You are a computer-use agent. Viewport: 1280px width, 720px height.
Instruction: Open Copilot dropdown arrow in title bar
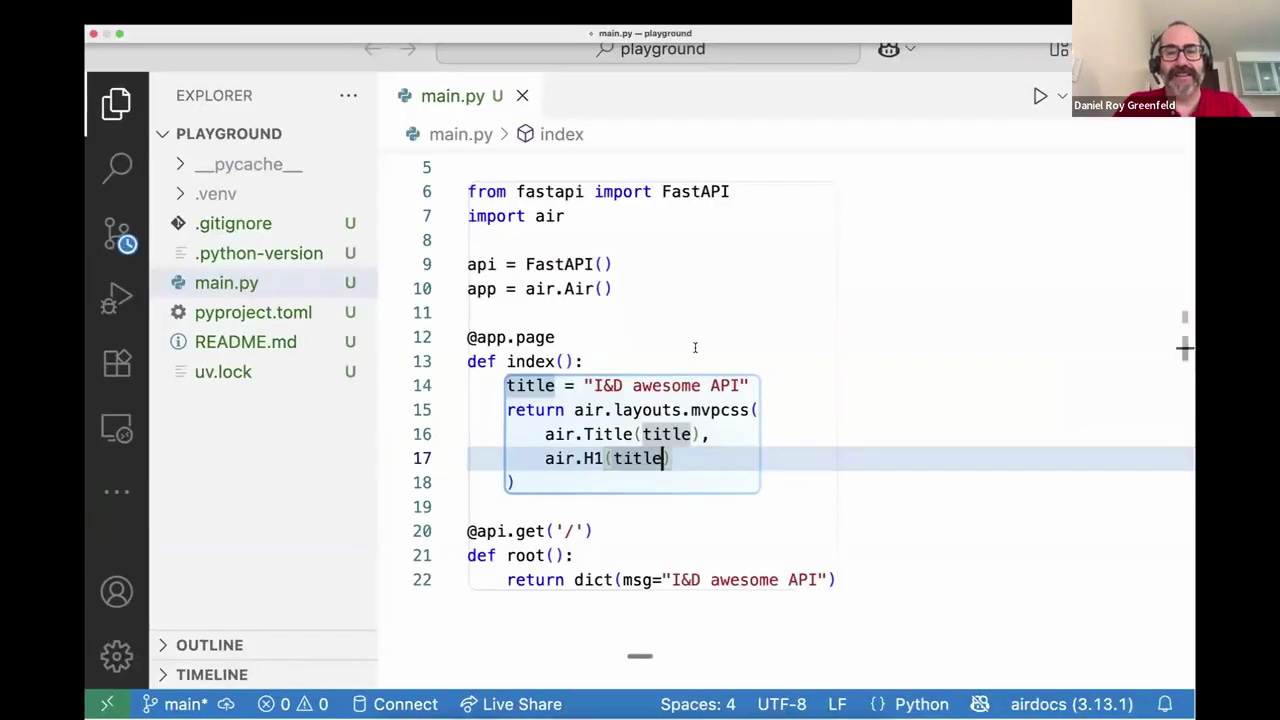910,49
